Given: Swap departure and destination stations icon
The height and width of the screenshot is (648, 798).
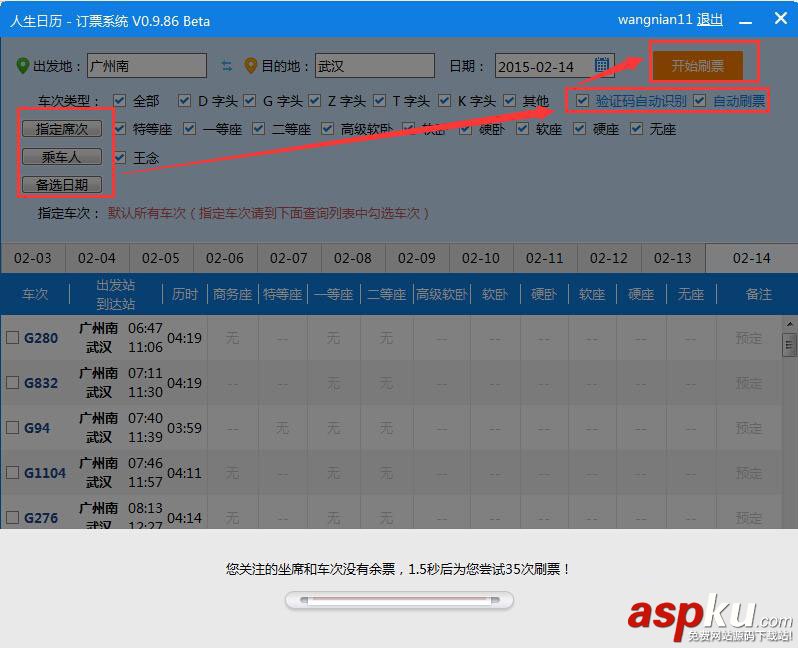Looking at the screenshot, I should click(226, 66).
